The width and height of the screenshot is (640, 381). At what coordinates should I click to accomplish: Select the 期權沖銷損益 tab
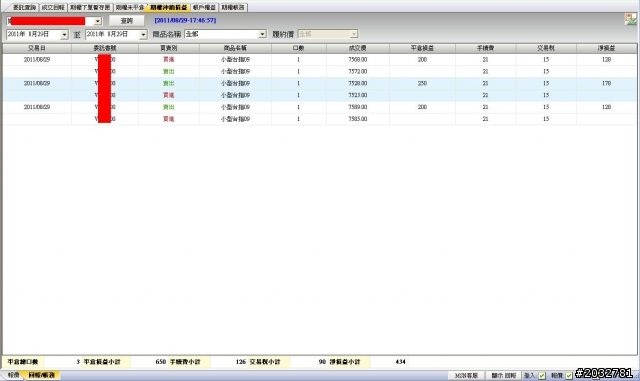click(x=168, y=7)
